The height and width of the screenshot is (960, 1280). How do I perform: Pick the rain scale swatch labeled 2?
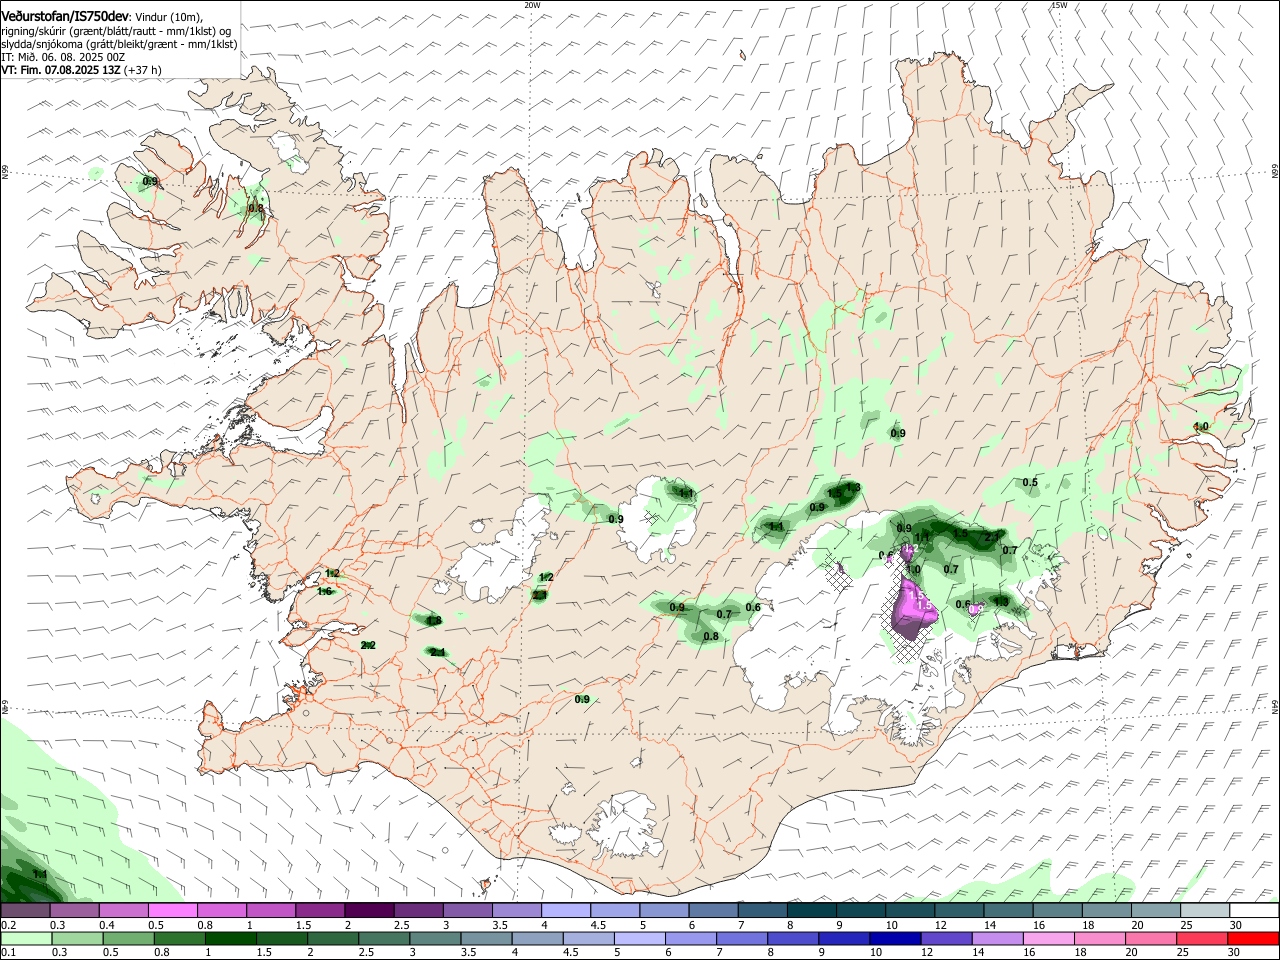(333, 939)
